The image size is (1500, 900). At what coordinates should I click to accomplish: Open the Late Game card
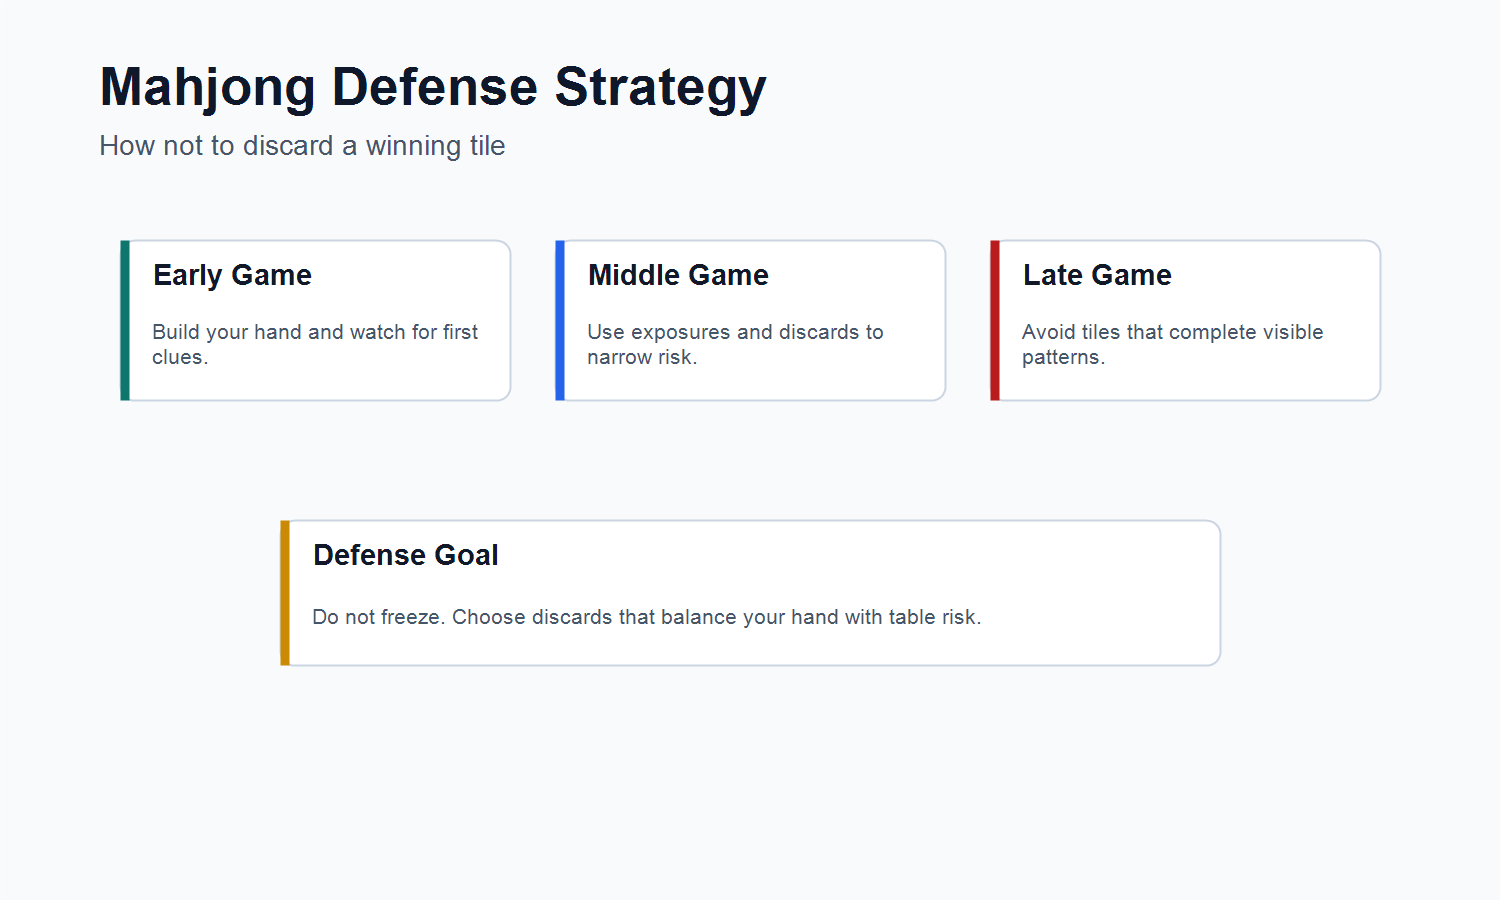[x=1186, y=320]
